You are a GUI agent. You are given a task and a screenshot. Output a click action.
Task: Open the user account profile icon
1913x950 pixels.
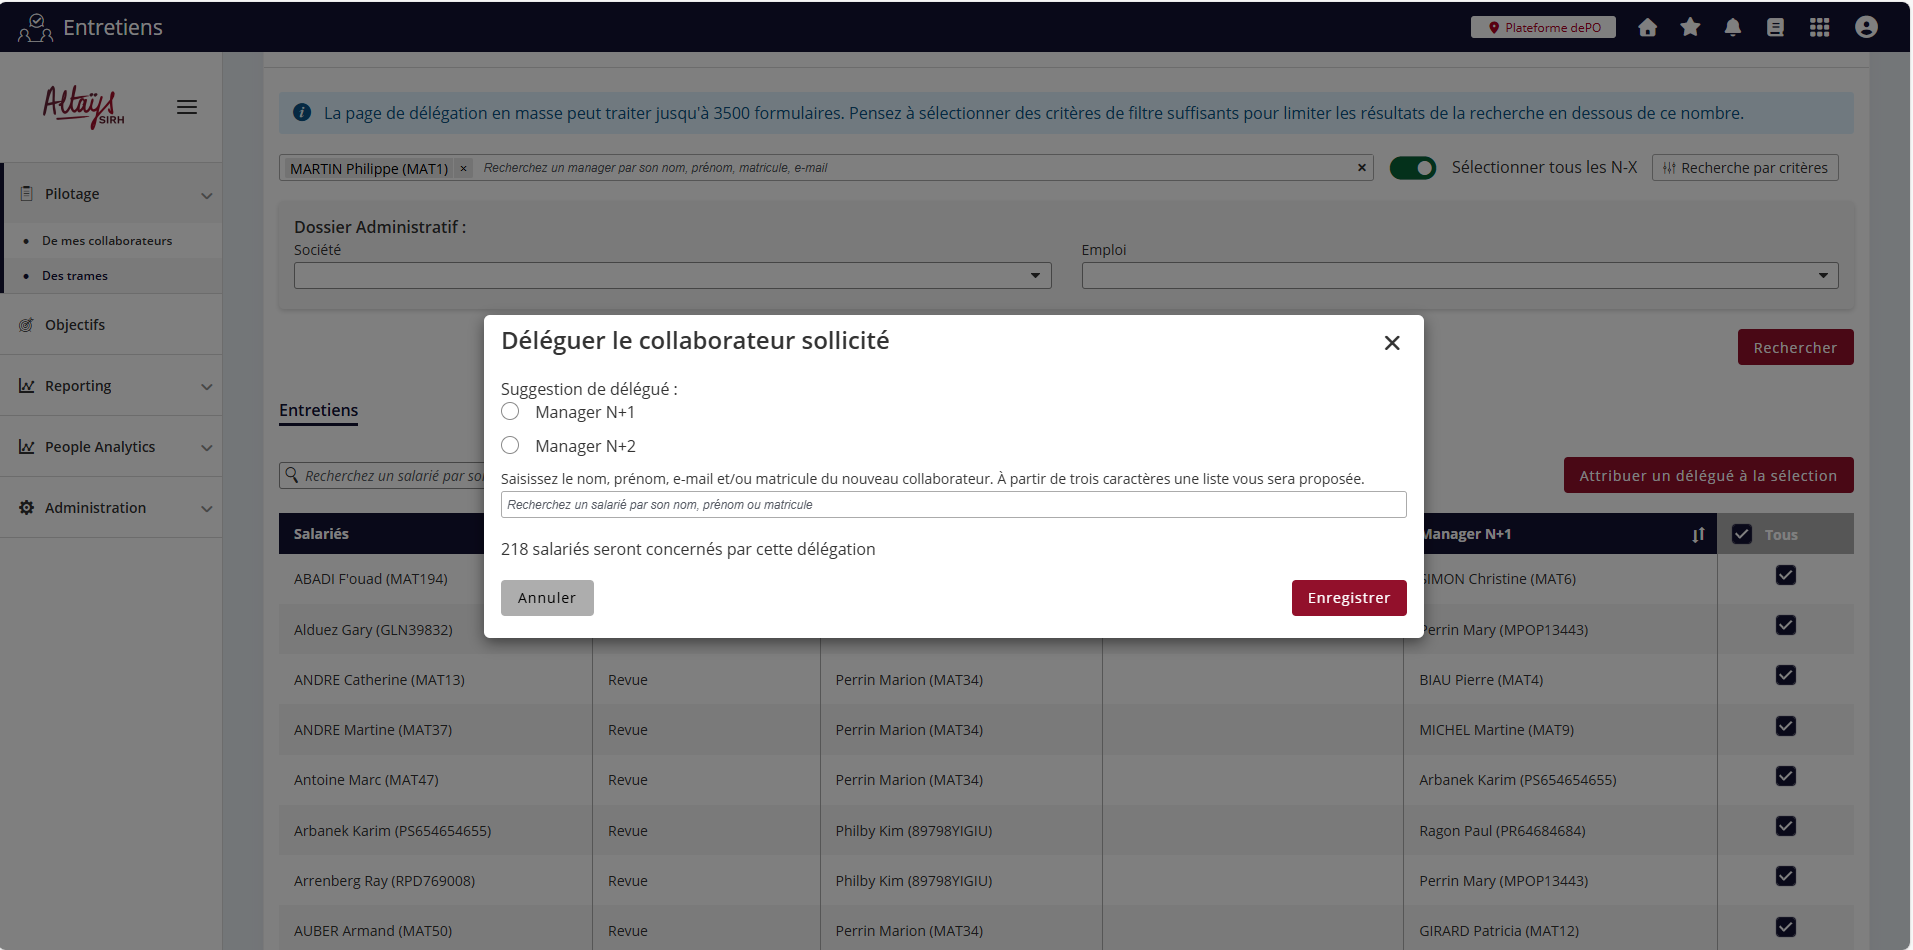pyautogui.click(x=1865, y=28)
